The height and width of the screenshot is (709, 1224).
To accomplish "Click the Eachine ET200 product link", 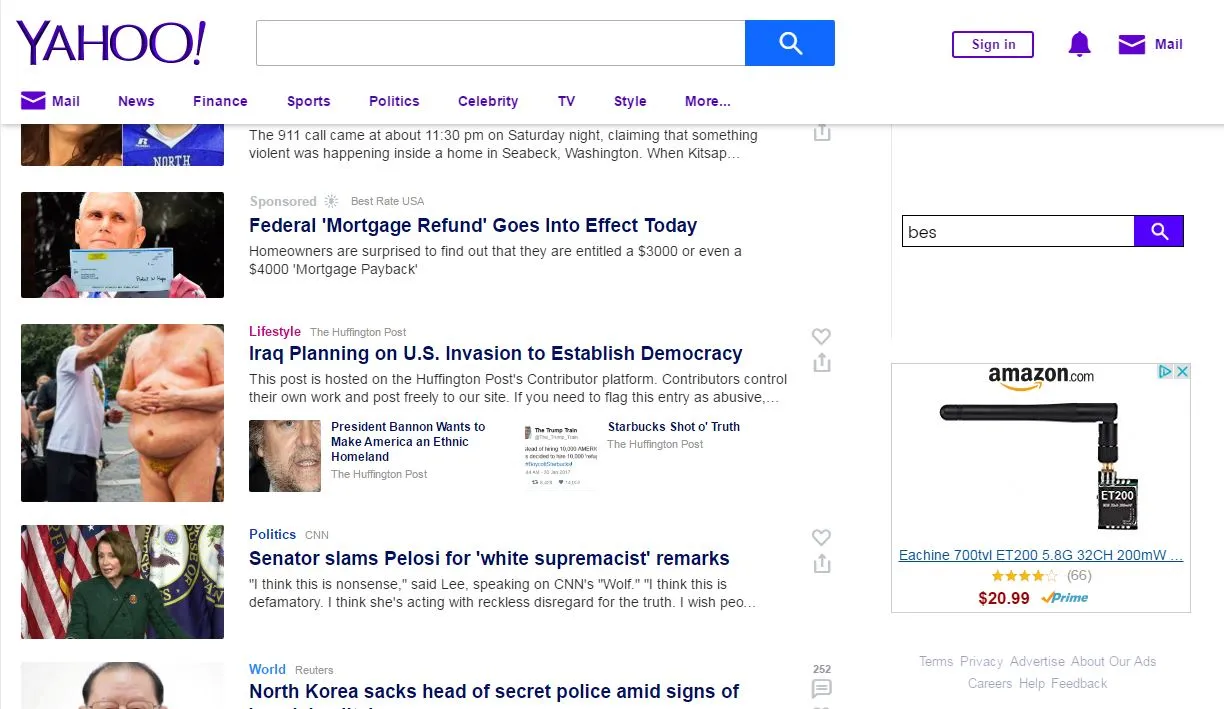I will point(1040,555).
